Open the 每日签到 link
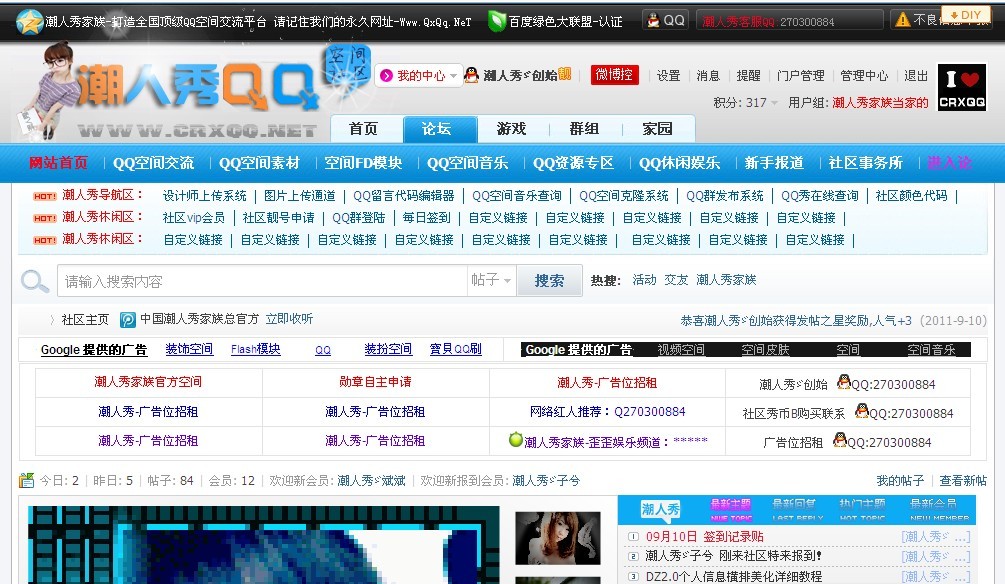Screen dimensions: 1005x584 426,218
